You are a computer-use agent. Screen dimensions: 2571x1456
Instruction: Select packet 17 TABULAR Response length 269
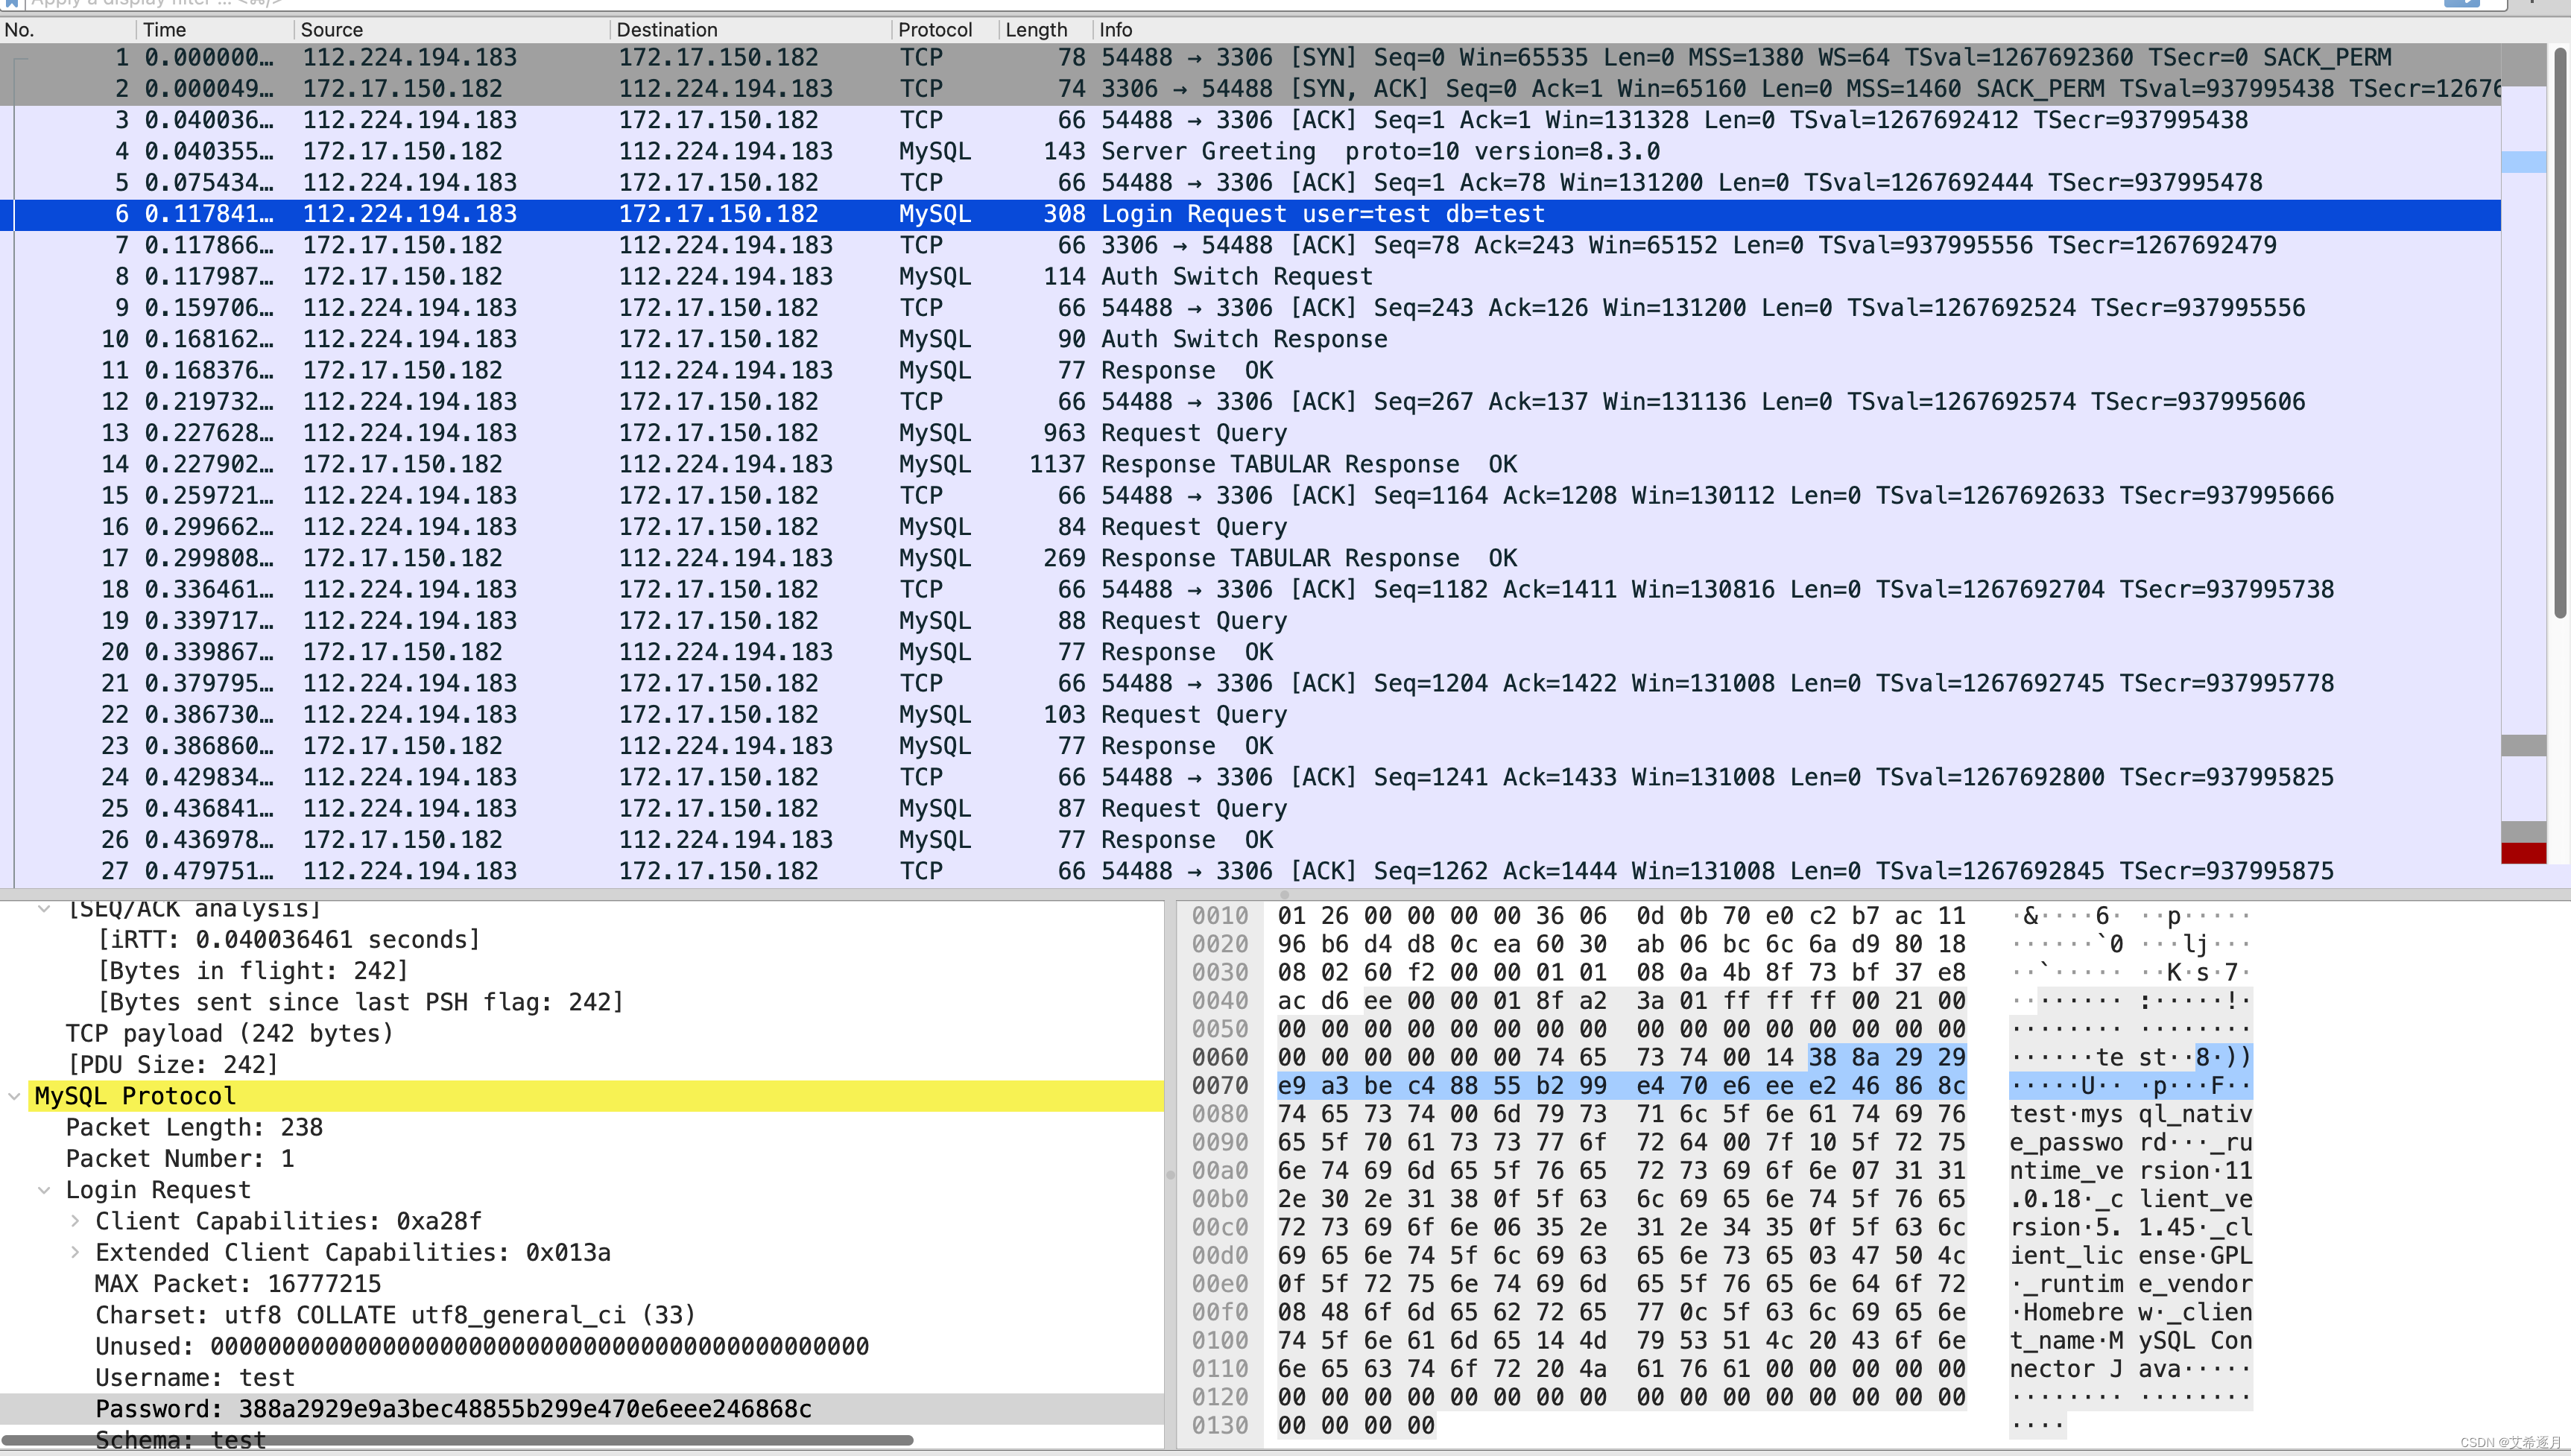1250,558
